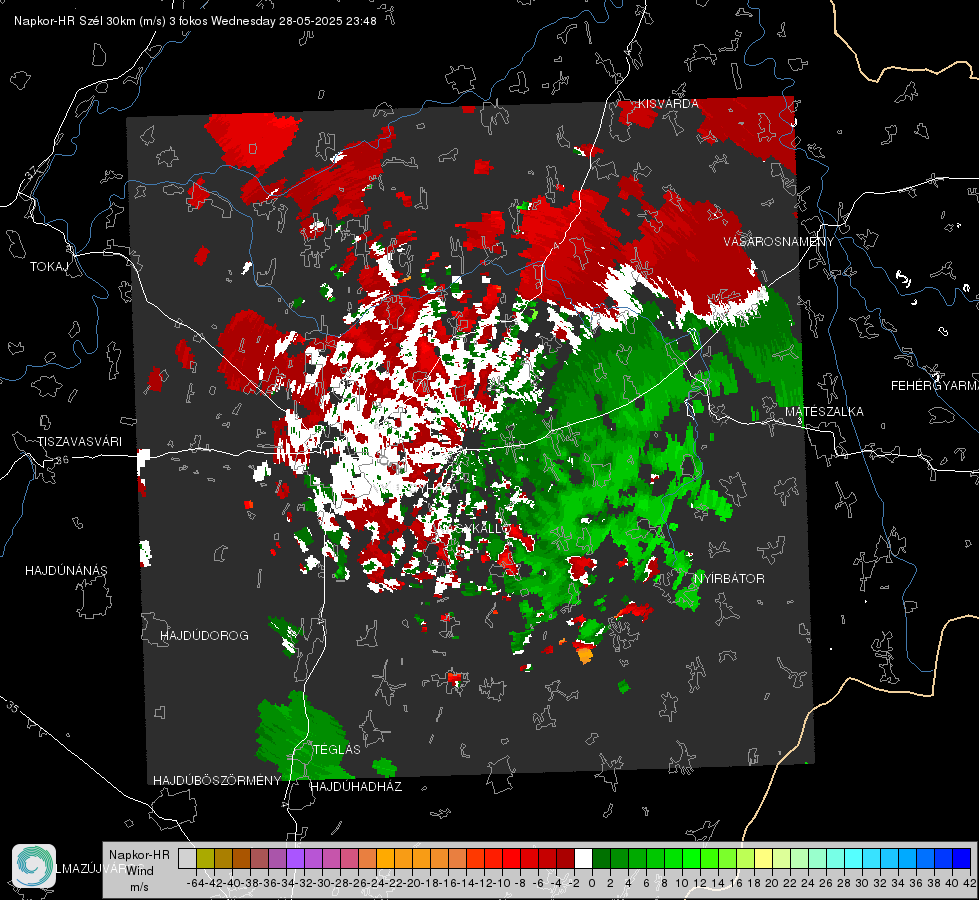979x900 pixels.
Task: Pick the light gray first legend swatch
Action: [x=187, y=858]
